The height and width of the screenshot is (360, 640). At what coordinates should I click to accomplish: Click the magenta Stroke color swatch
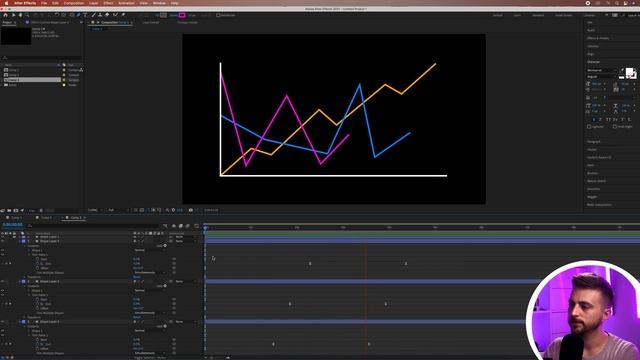click(x=182, y=15)
